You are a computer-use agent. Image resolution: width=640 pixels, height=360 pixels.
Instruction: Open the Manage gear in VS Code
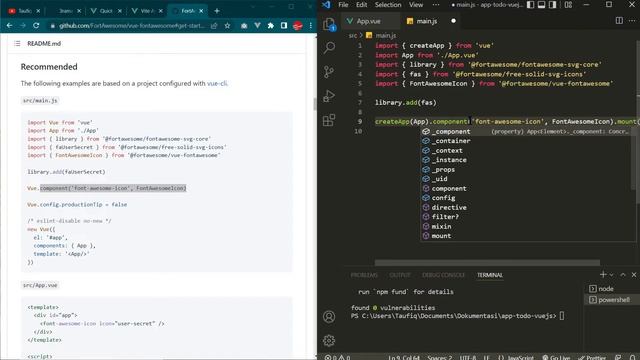pyautogui.click(x=329, y=340)
